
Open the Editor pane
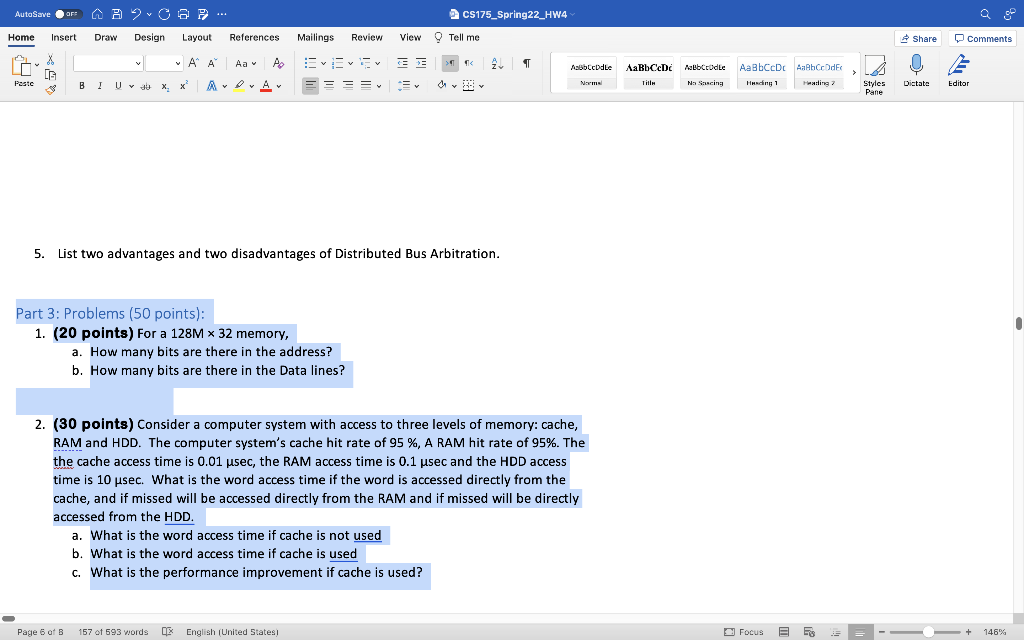[x=958, y=71]
